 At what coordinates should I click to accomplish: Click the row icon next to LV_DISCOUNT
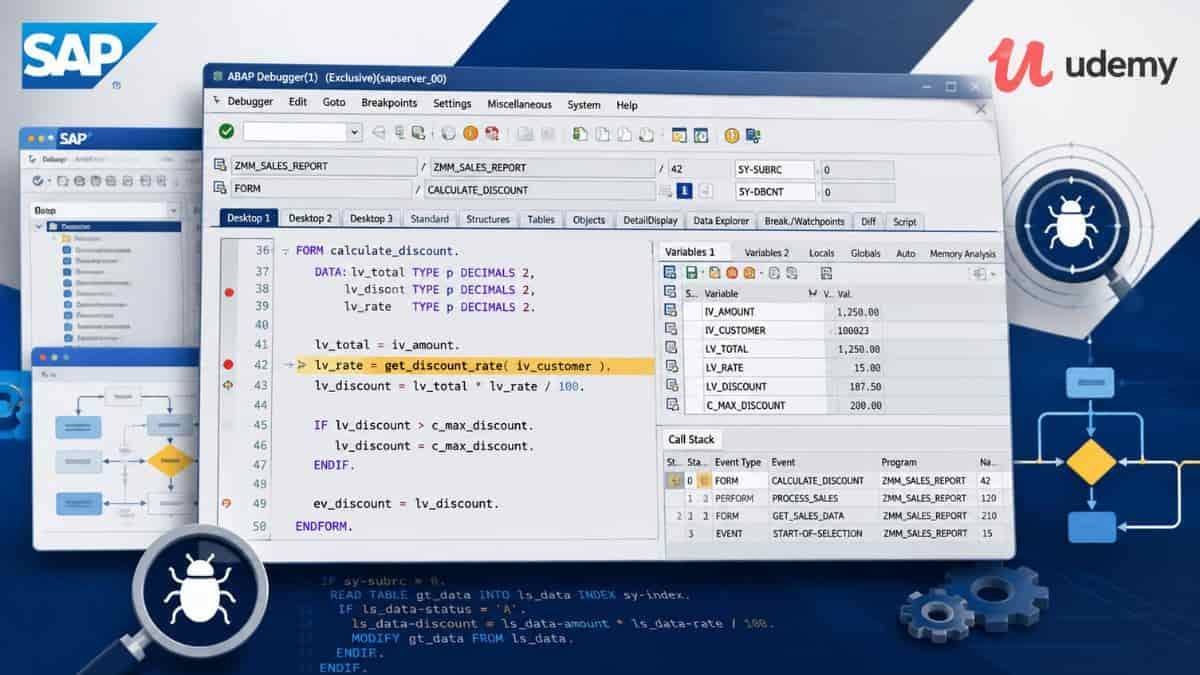tap(671, 386)
